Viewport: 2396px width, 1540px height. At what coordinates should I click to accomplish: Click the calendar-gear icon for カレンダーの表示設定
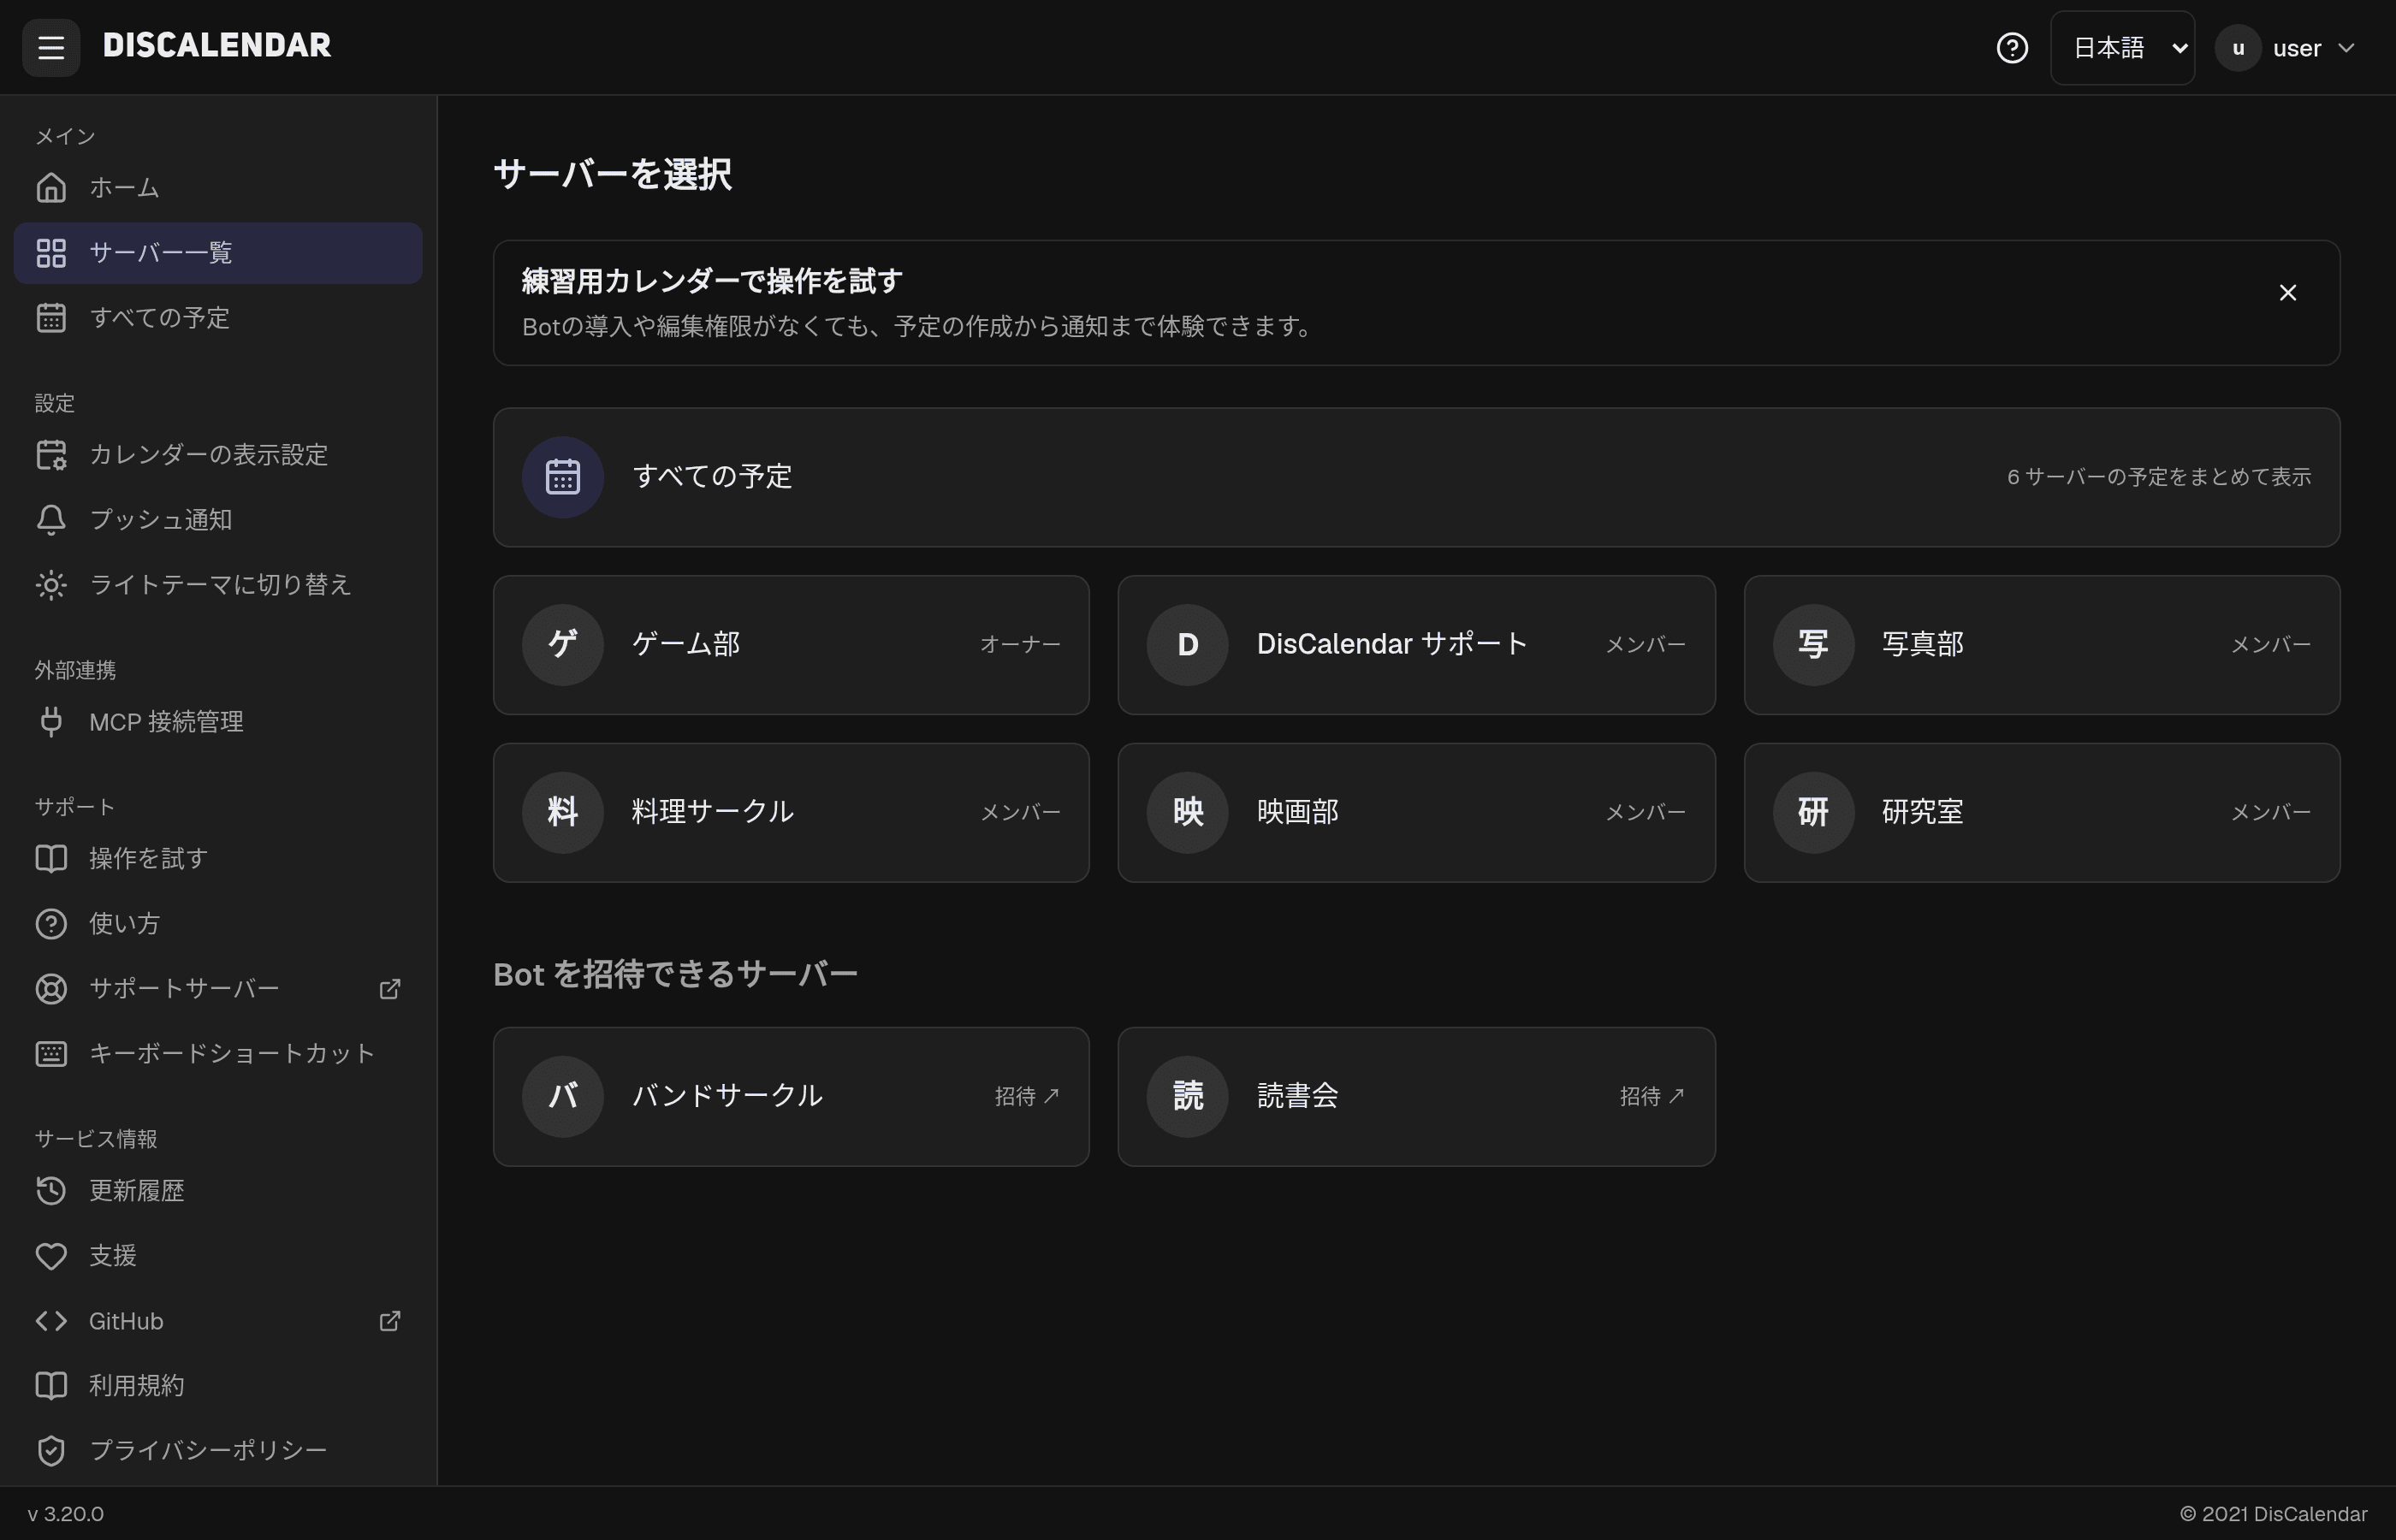point(51,455)
